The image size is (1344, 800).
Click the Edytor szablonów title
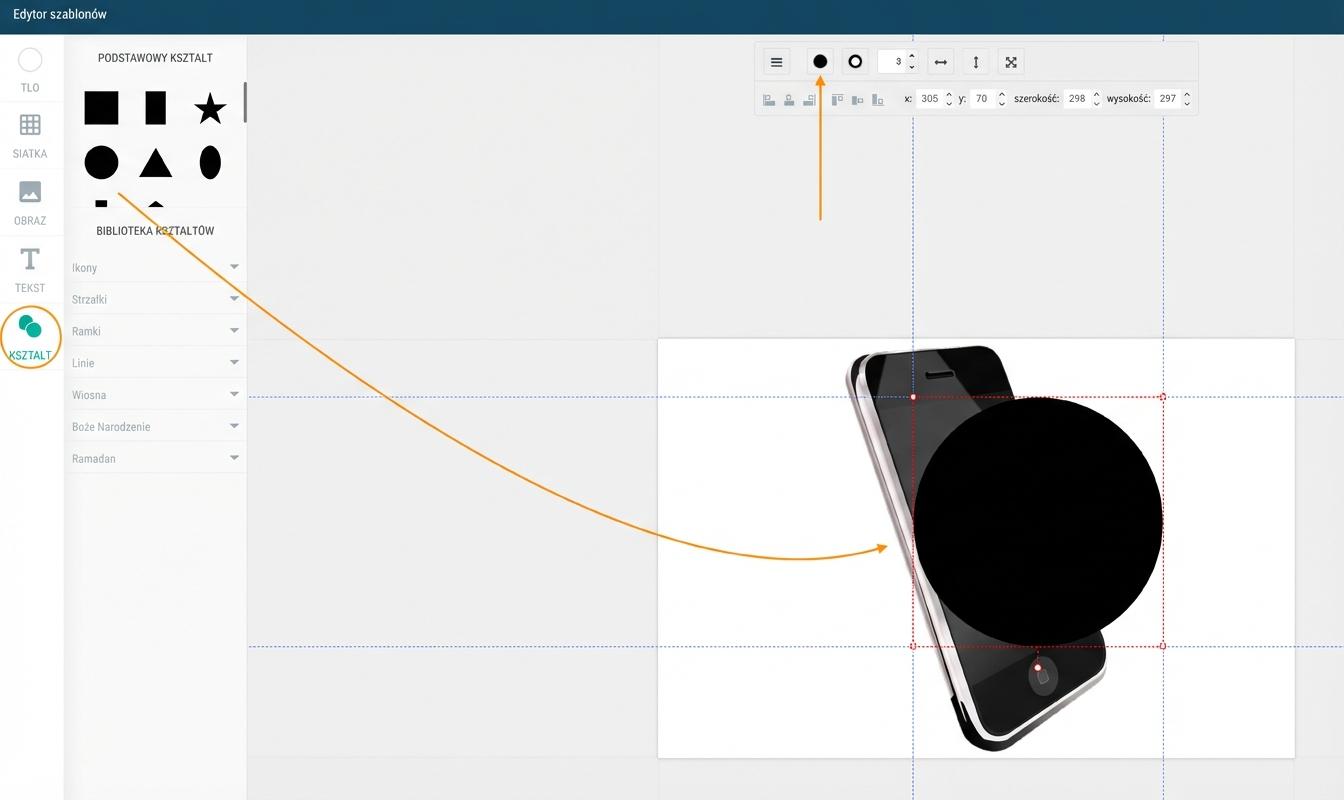point(60,15)
